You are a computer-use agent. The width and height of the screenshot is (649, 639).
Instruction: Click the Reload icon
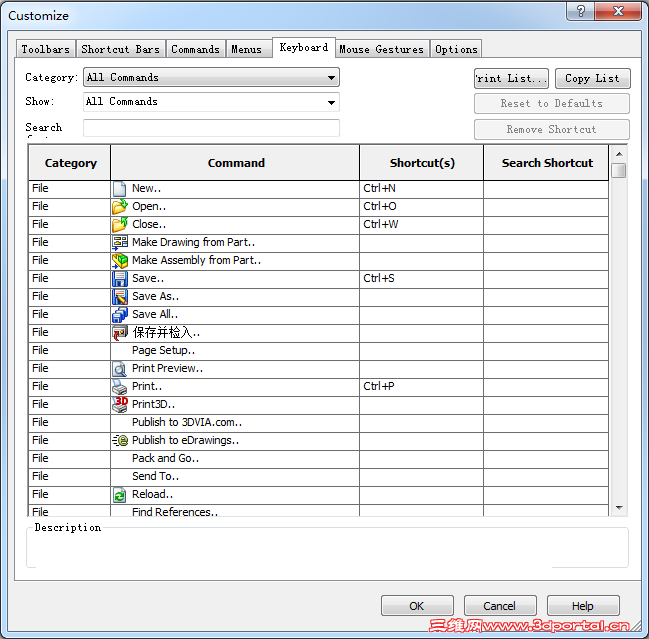pyautogui.click(x=120, y=495)
